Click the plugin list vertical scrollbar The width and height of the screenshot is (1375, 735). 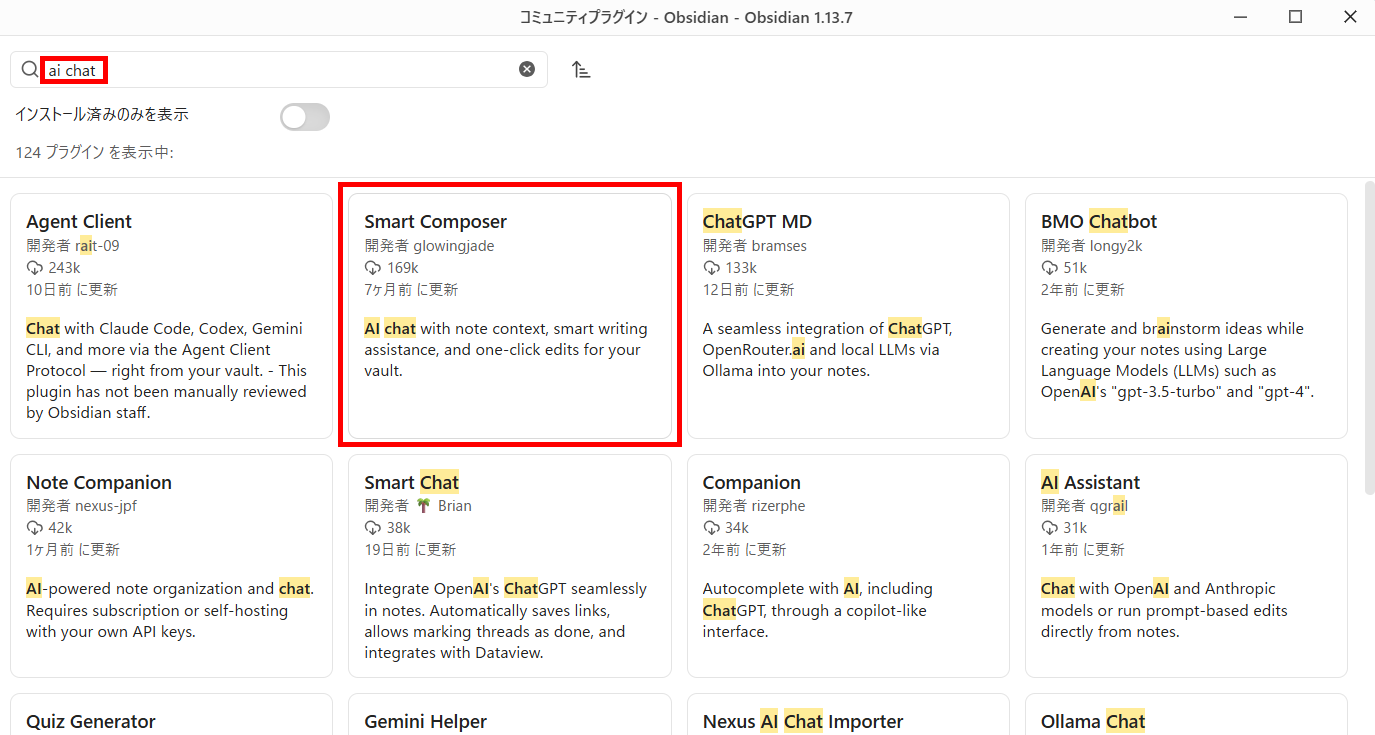click(x=1369, y=338)
